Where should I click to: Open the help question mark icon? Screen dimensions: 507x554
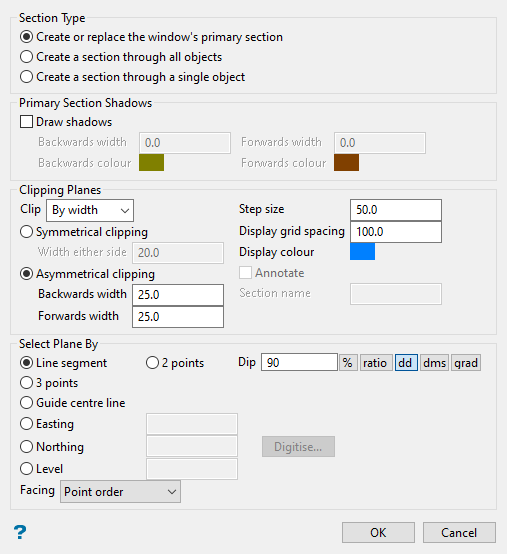pos(20,532)
